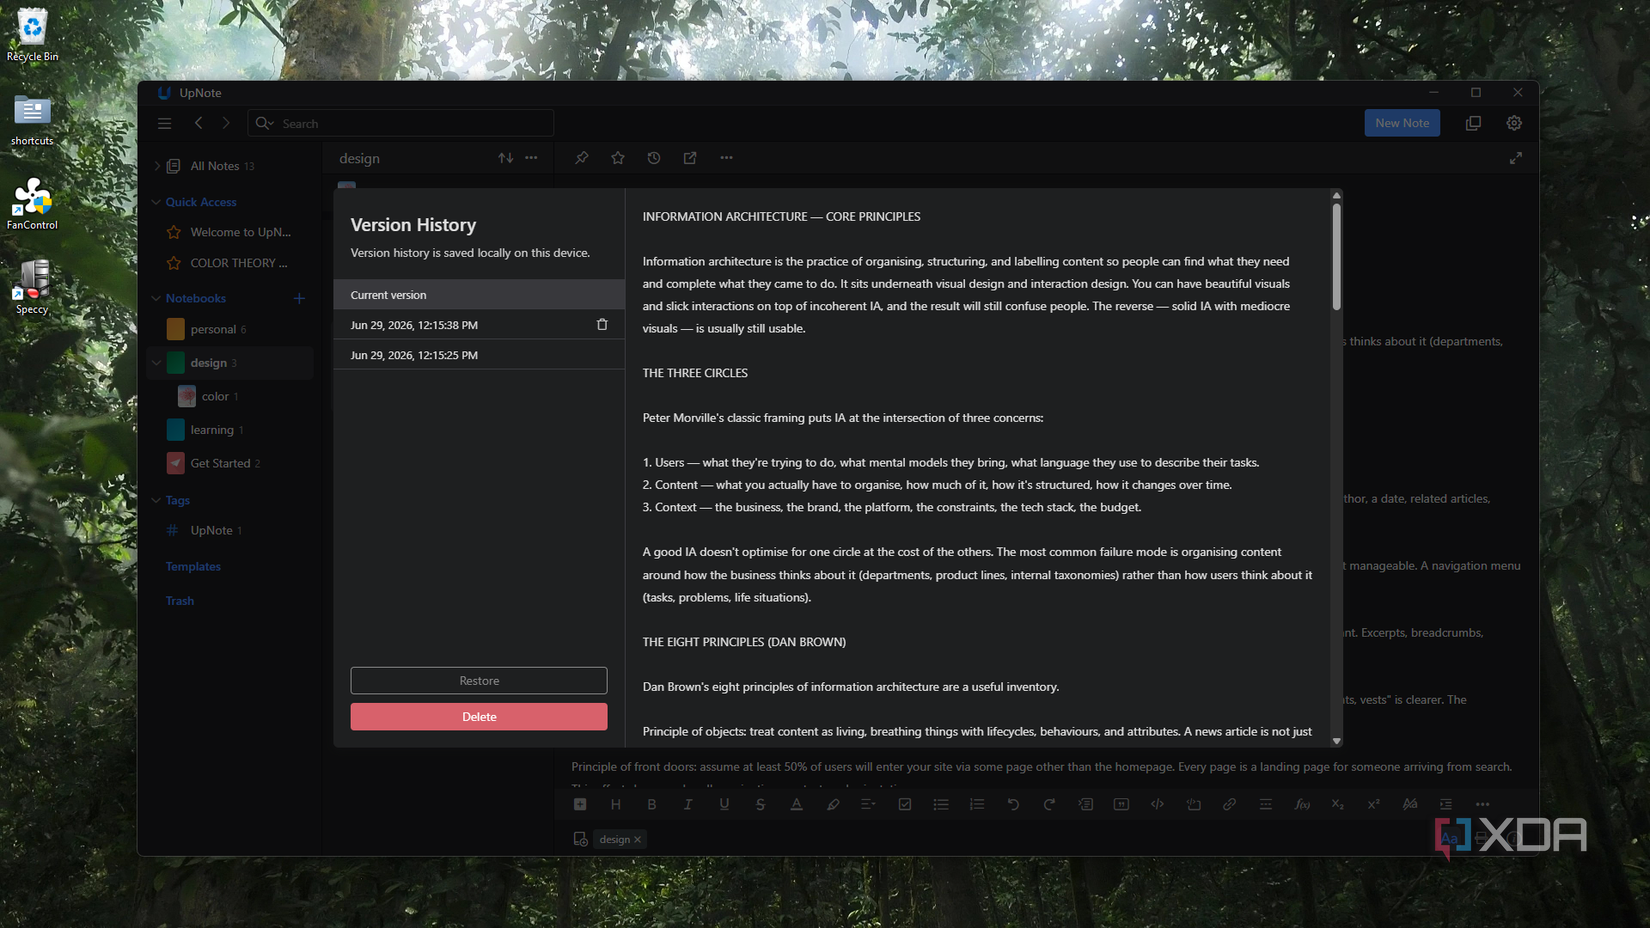1650x928 pixels.
Task: Open the new window icon beside New Note
Action: coord(1473,123)
